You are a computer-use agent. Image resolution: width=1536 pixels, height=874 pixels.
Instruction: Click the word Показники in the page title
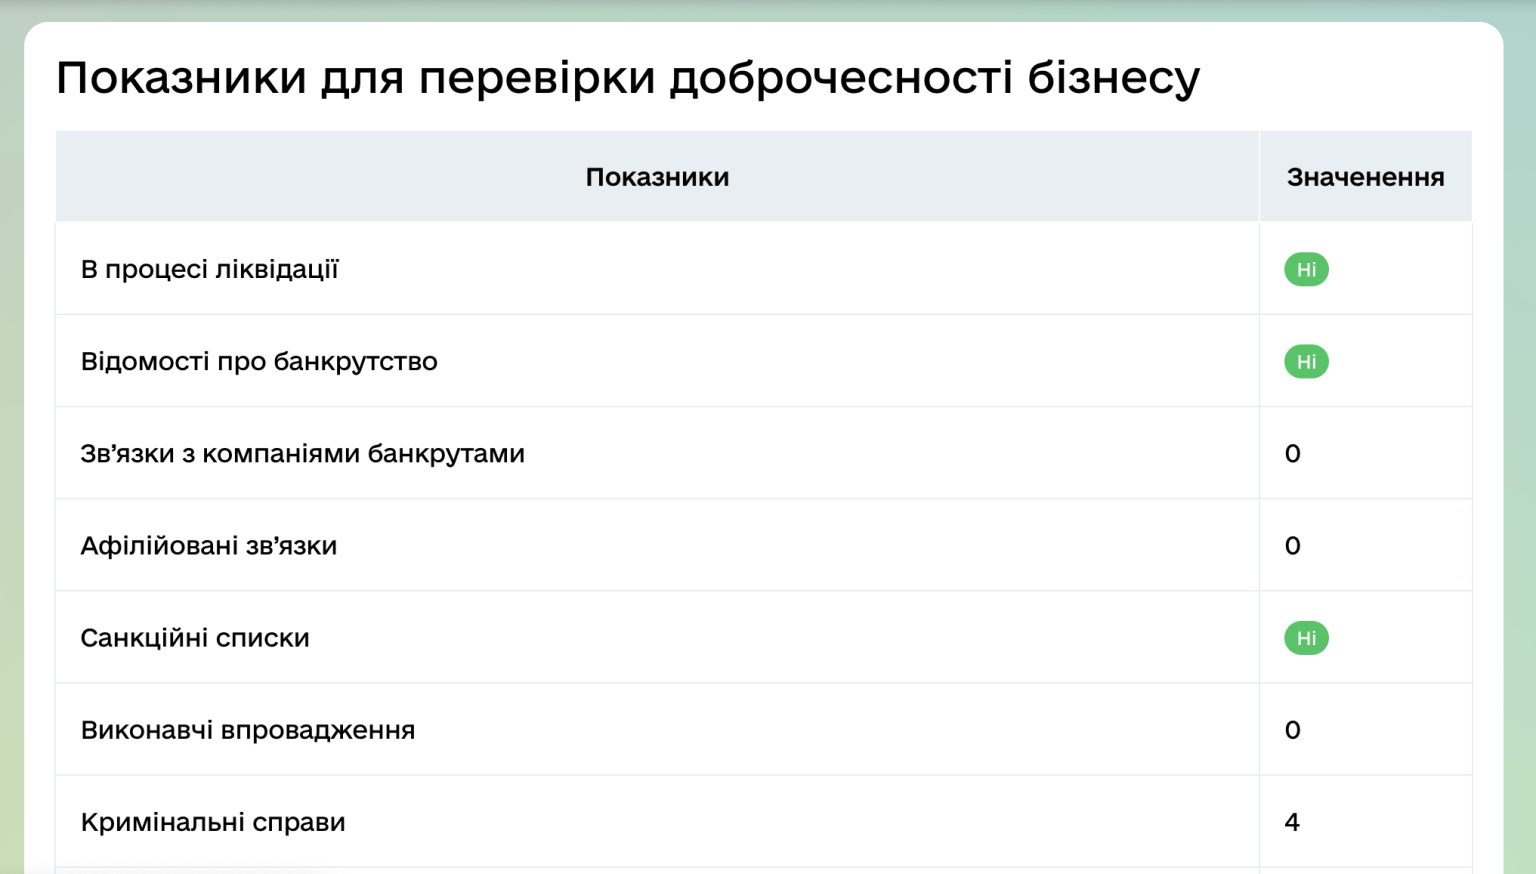click(181, 78)
